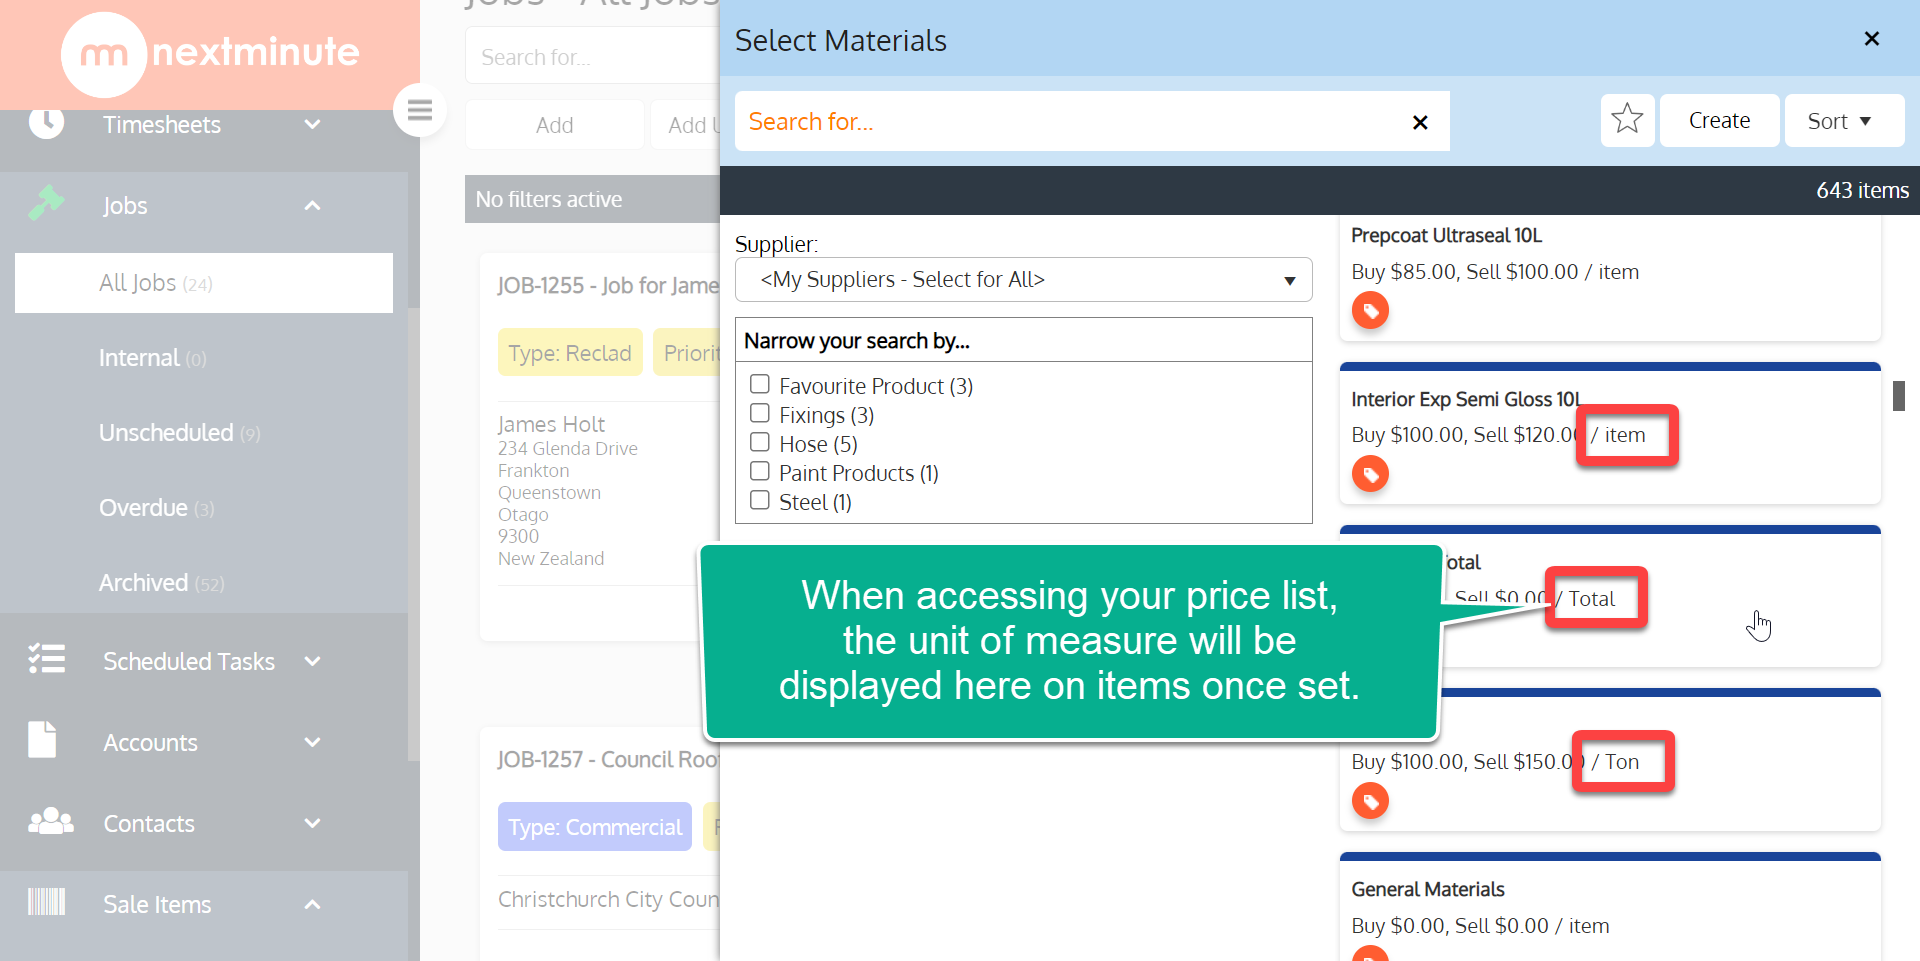The image size is (1920, 961).
Task: Check the Steel filter checkbox
Action: 760,500
